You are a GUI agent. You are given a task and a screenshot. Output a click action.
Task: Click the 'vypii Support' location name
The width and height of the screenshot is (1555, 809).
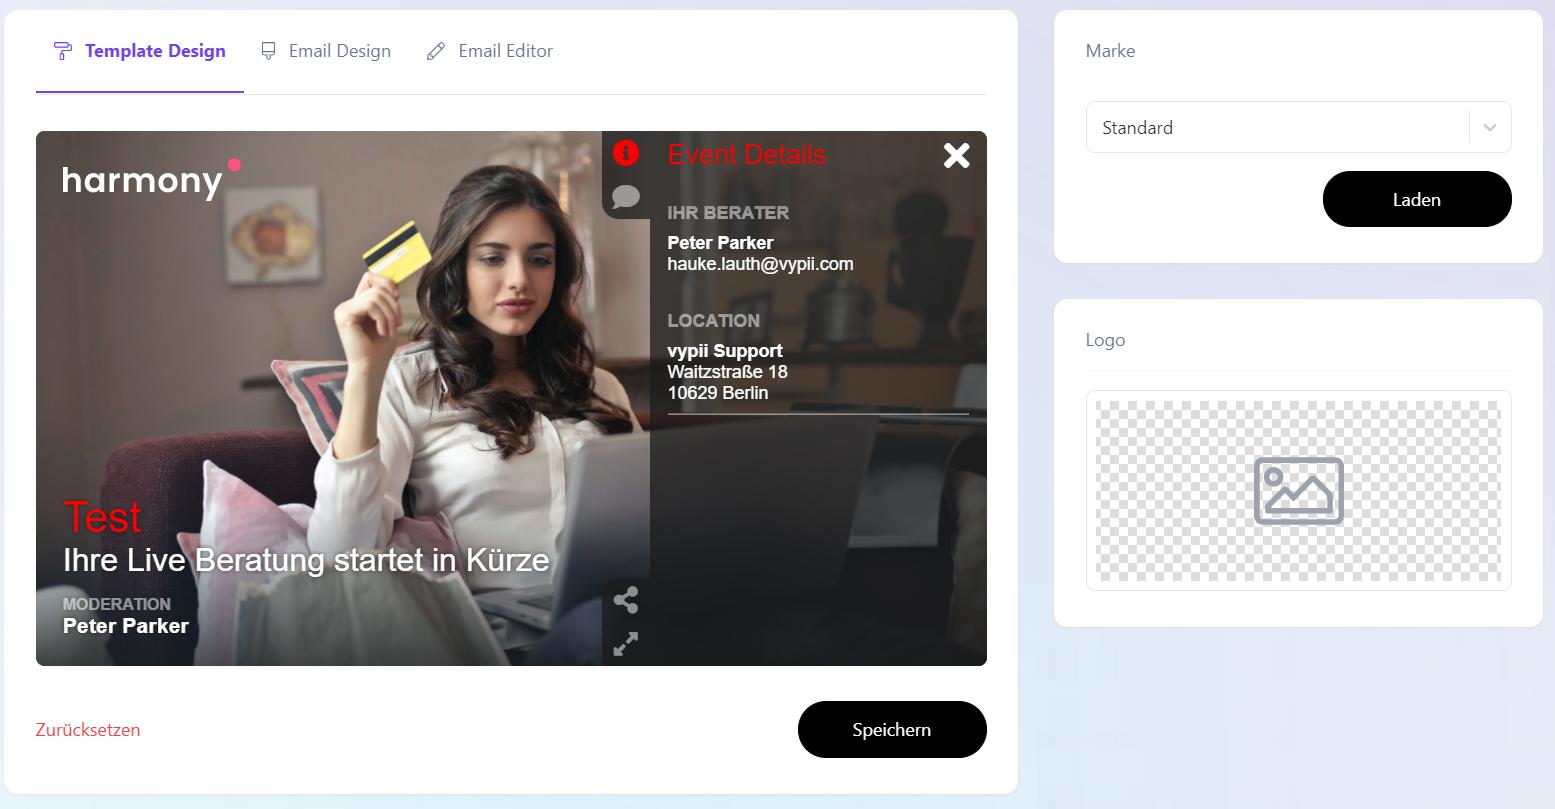point(725,351)
